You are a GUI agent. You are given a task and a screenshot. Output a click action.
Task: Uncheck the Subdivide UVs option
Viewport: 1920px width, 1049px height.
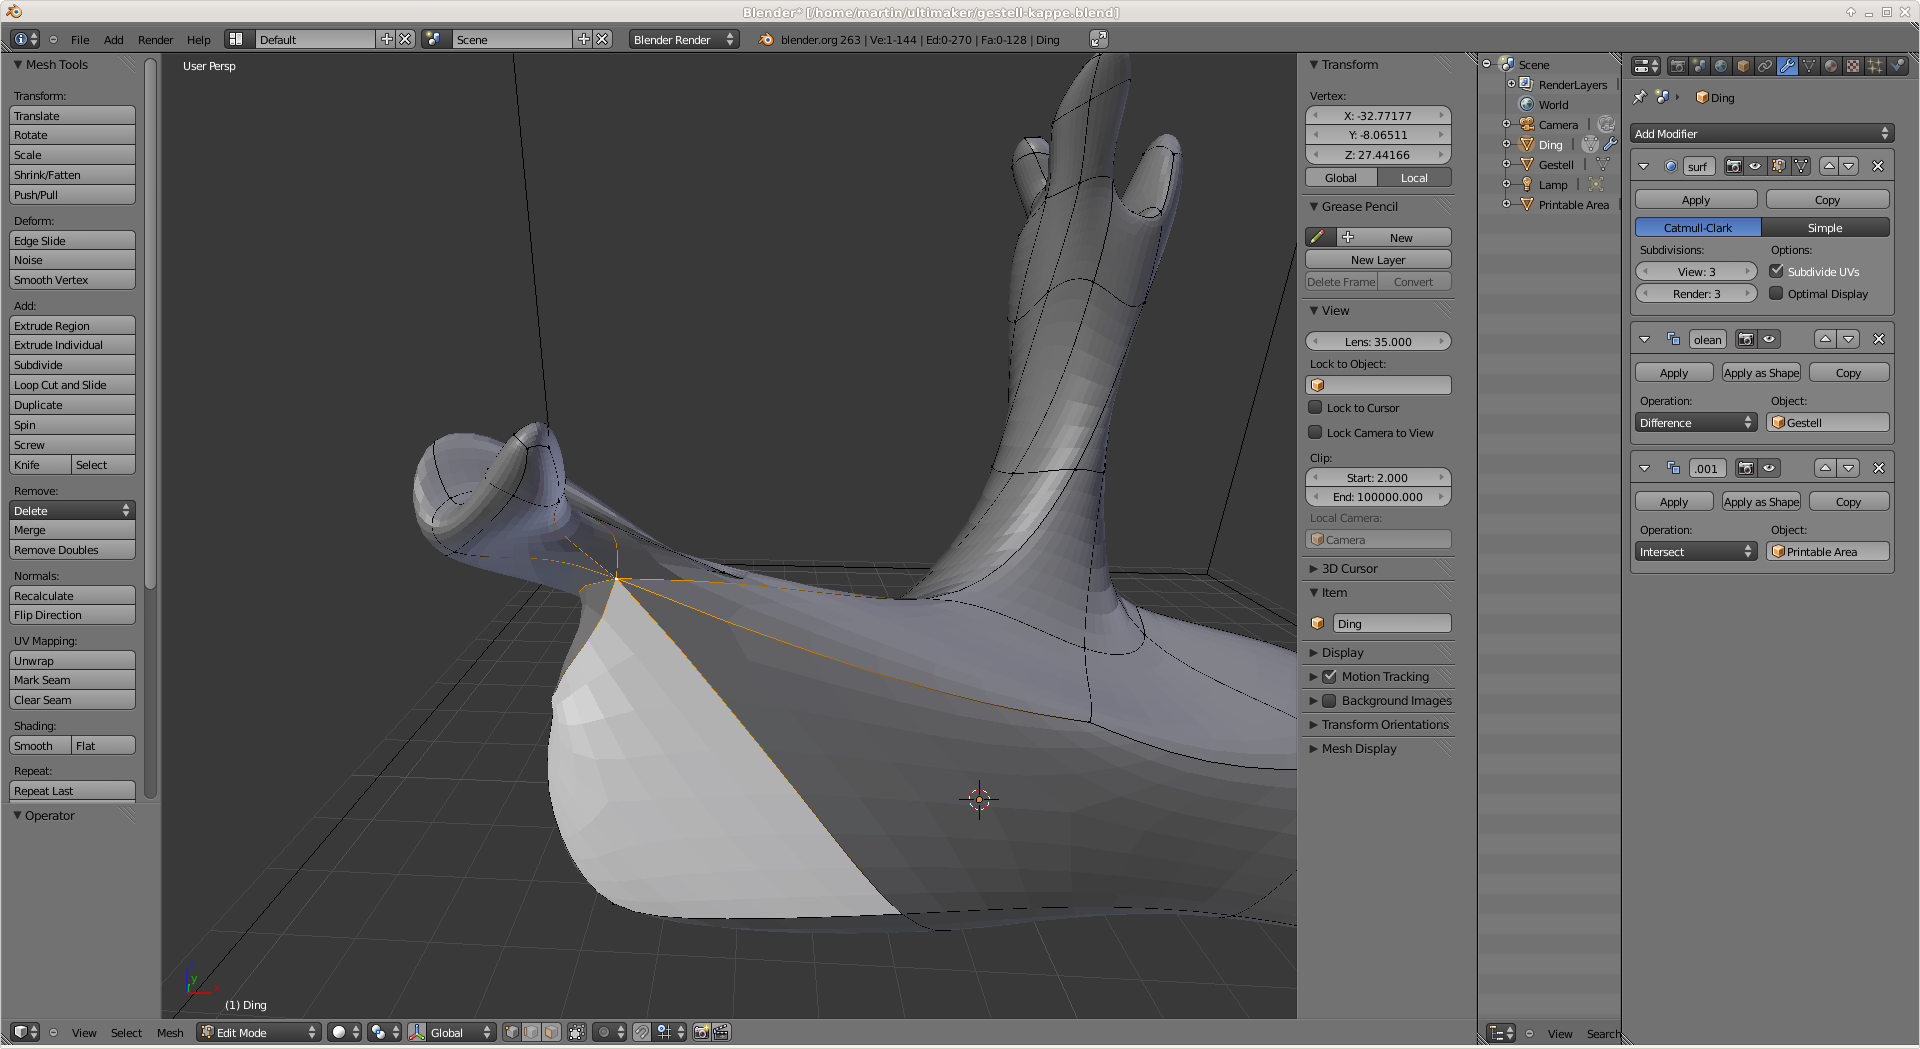1776,271
